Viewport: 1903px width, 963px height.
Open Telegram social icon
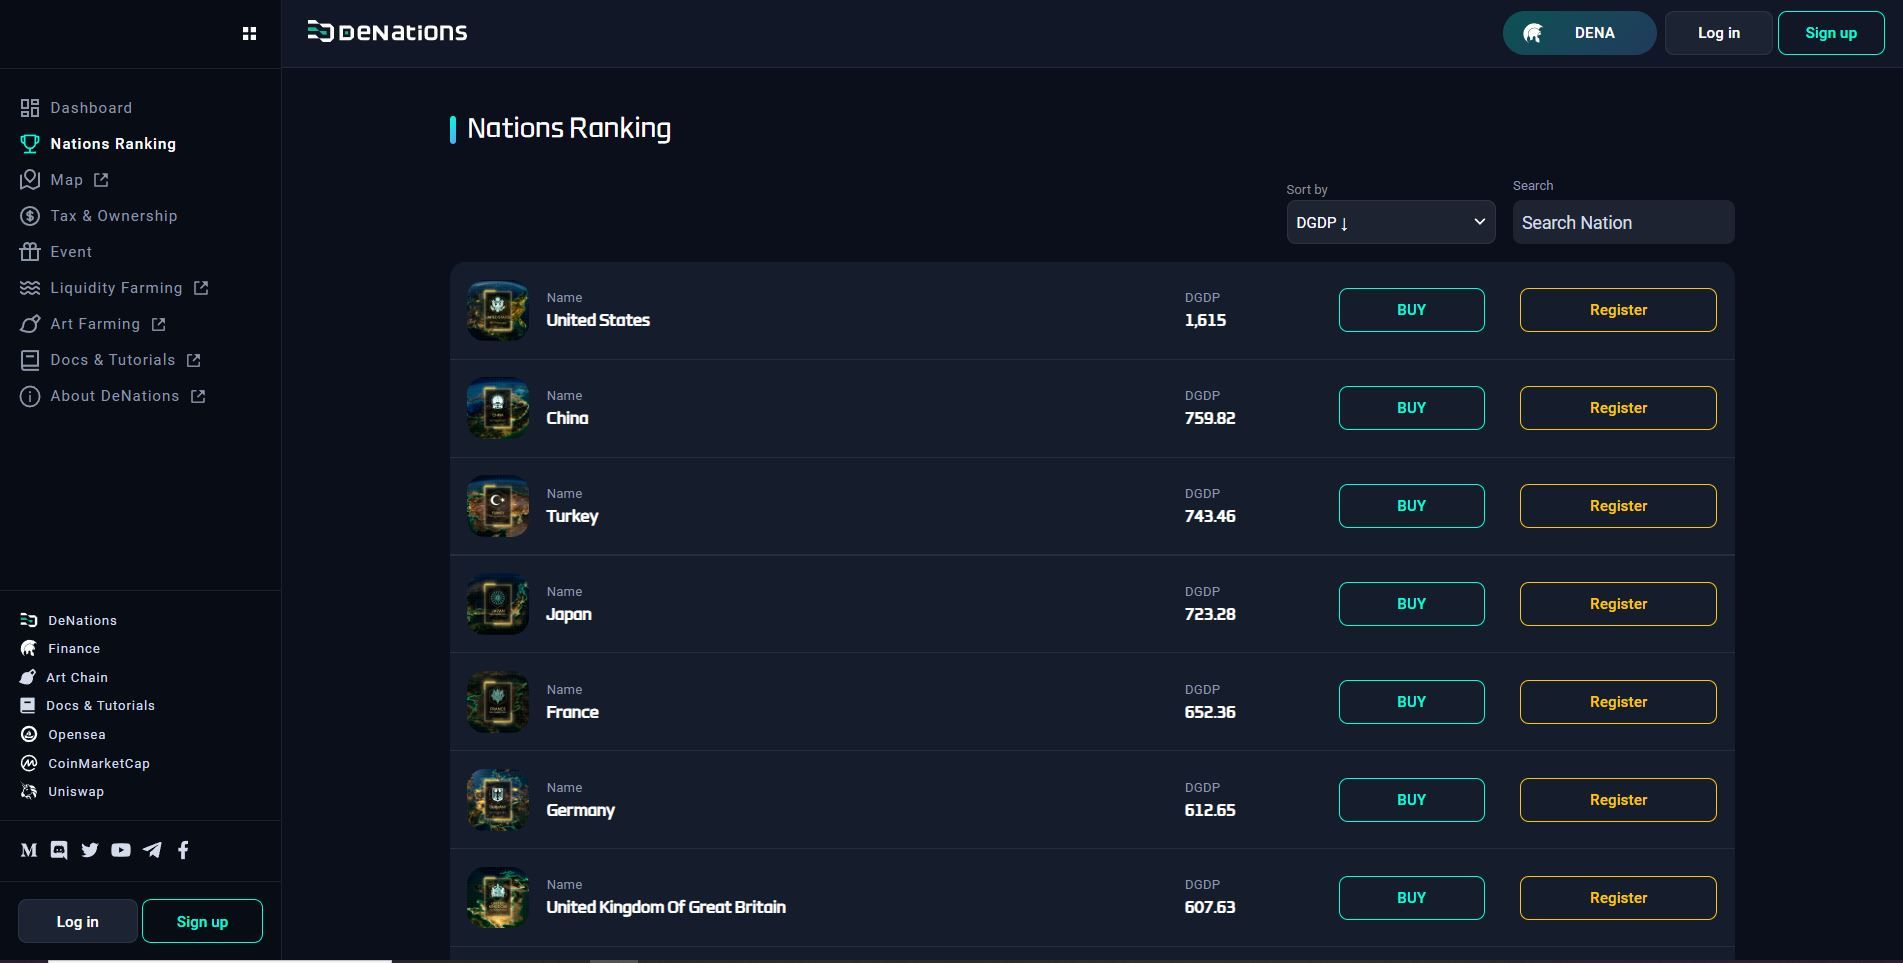(152, 850)
